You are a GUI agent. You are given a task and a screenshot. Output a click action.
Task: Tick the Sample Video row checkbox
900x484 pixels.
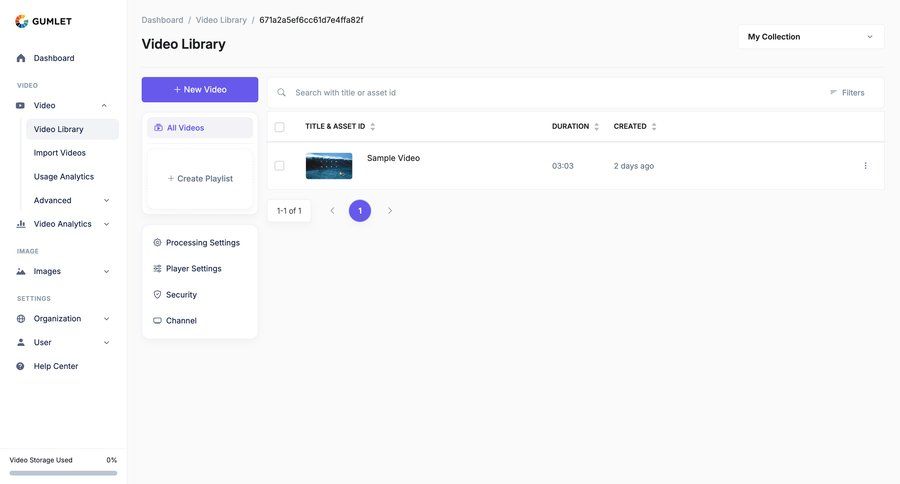[x=280, y=166]
